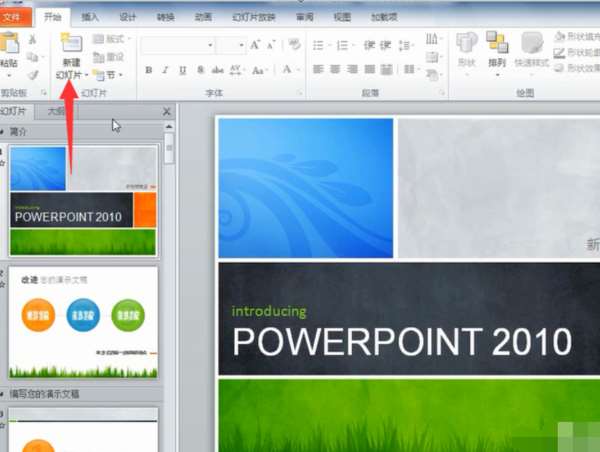Viewport: 600px width, 452px height.
Task: Click the Decrease Indent icon
Action: 369,46
